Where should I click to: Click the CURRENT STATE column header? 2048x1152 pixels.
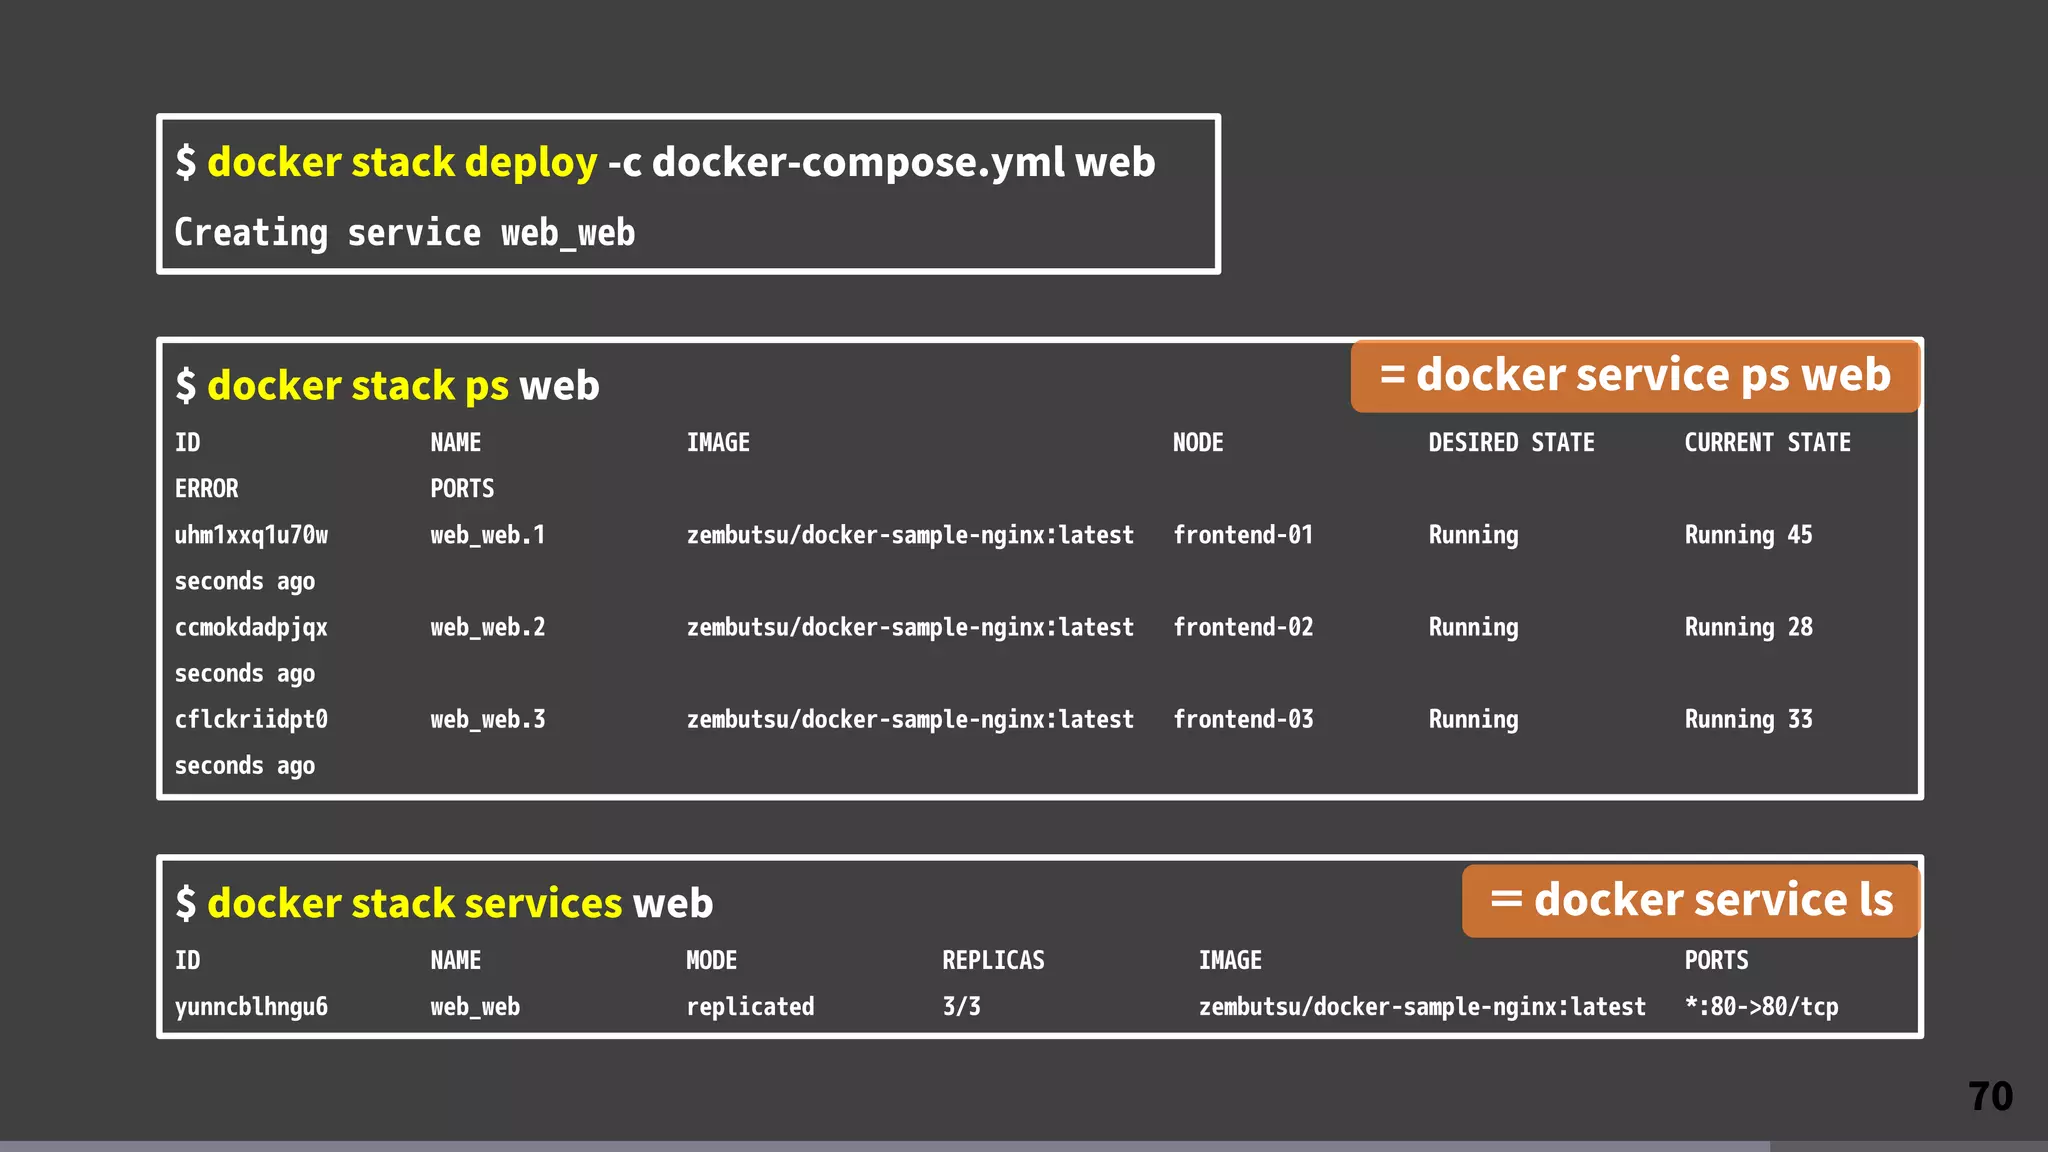click(1767, 443)
